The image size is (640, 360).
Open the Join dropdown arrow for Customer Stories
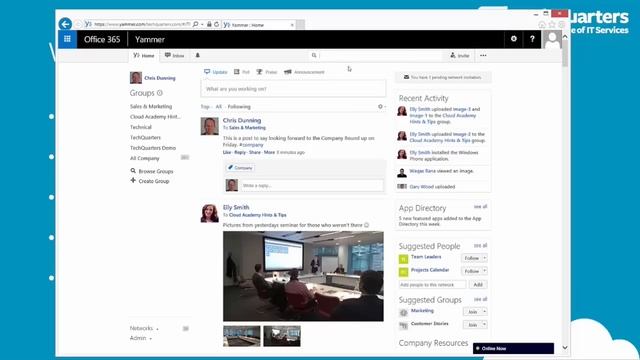coord(484,324)
